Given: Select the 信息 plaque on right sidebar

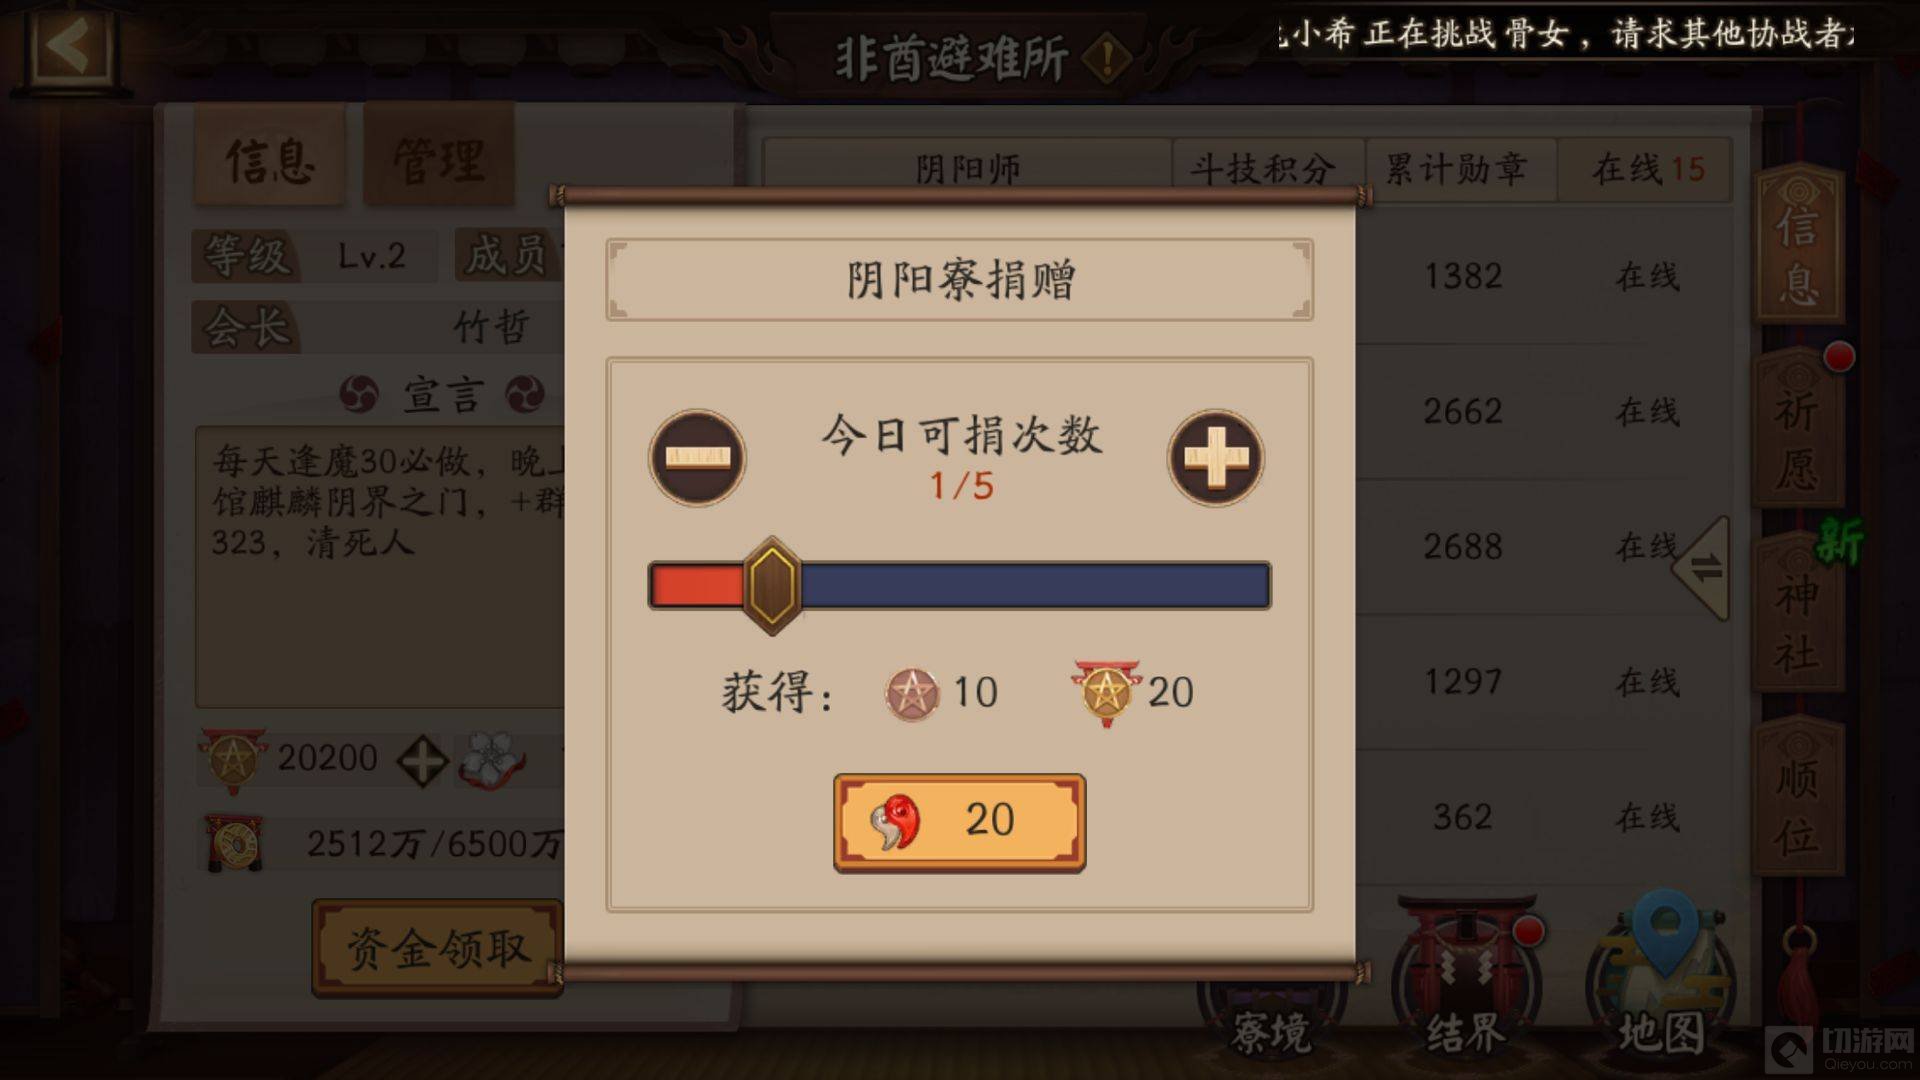Looking at the screenshot, I should point(1798,246).
